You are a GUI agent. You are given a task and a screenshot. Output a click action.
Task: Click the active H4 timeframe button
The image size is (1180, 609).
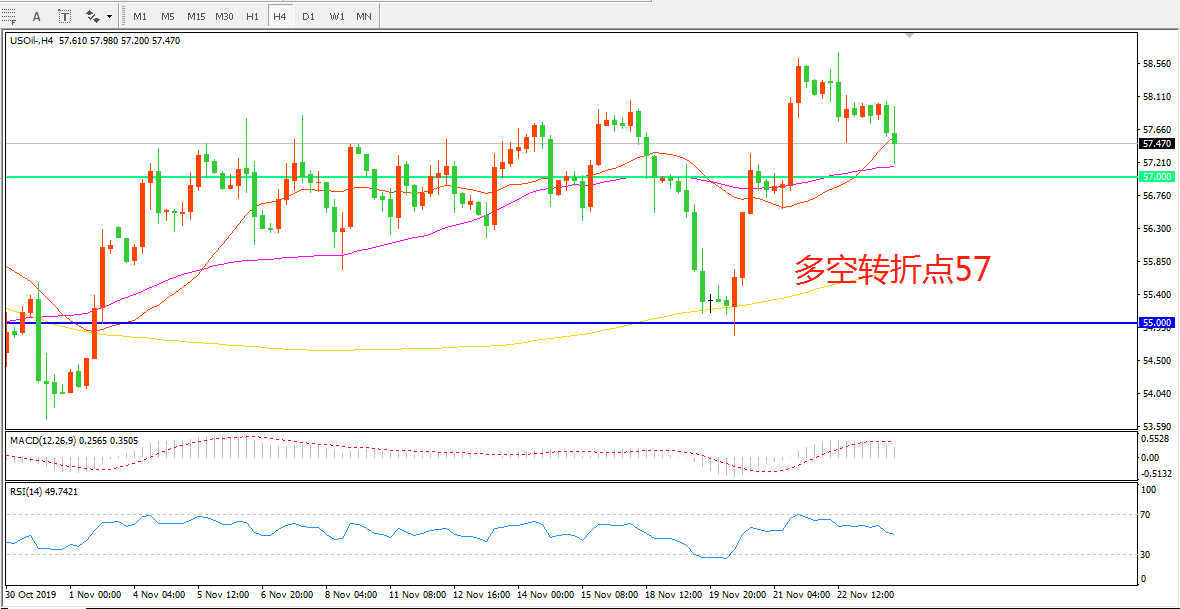point(280,16)
